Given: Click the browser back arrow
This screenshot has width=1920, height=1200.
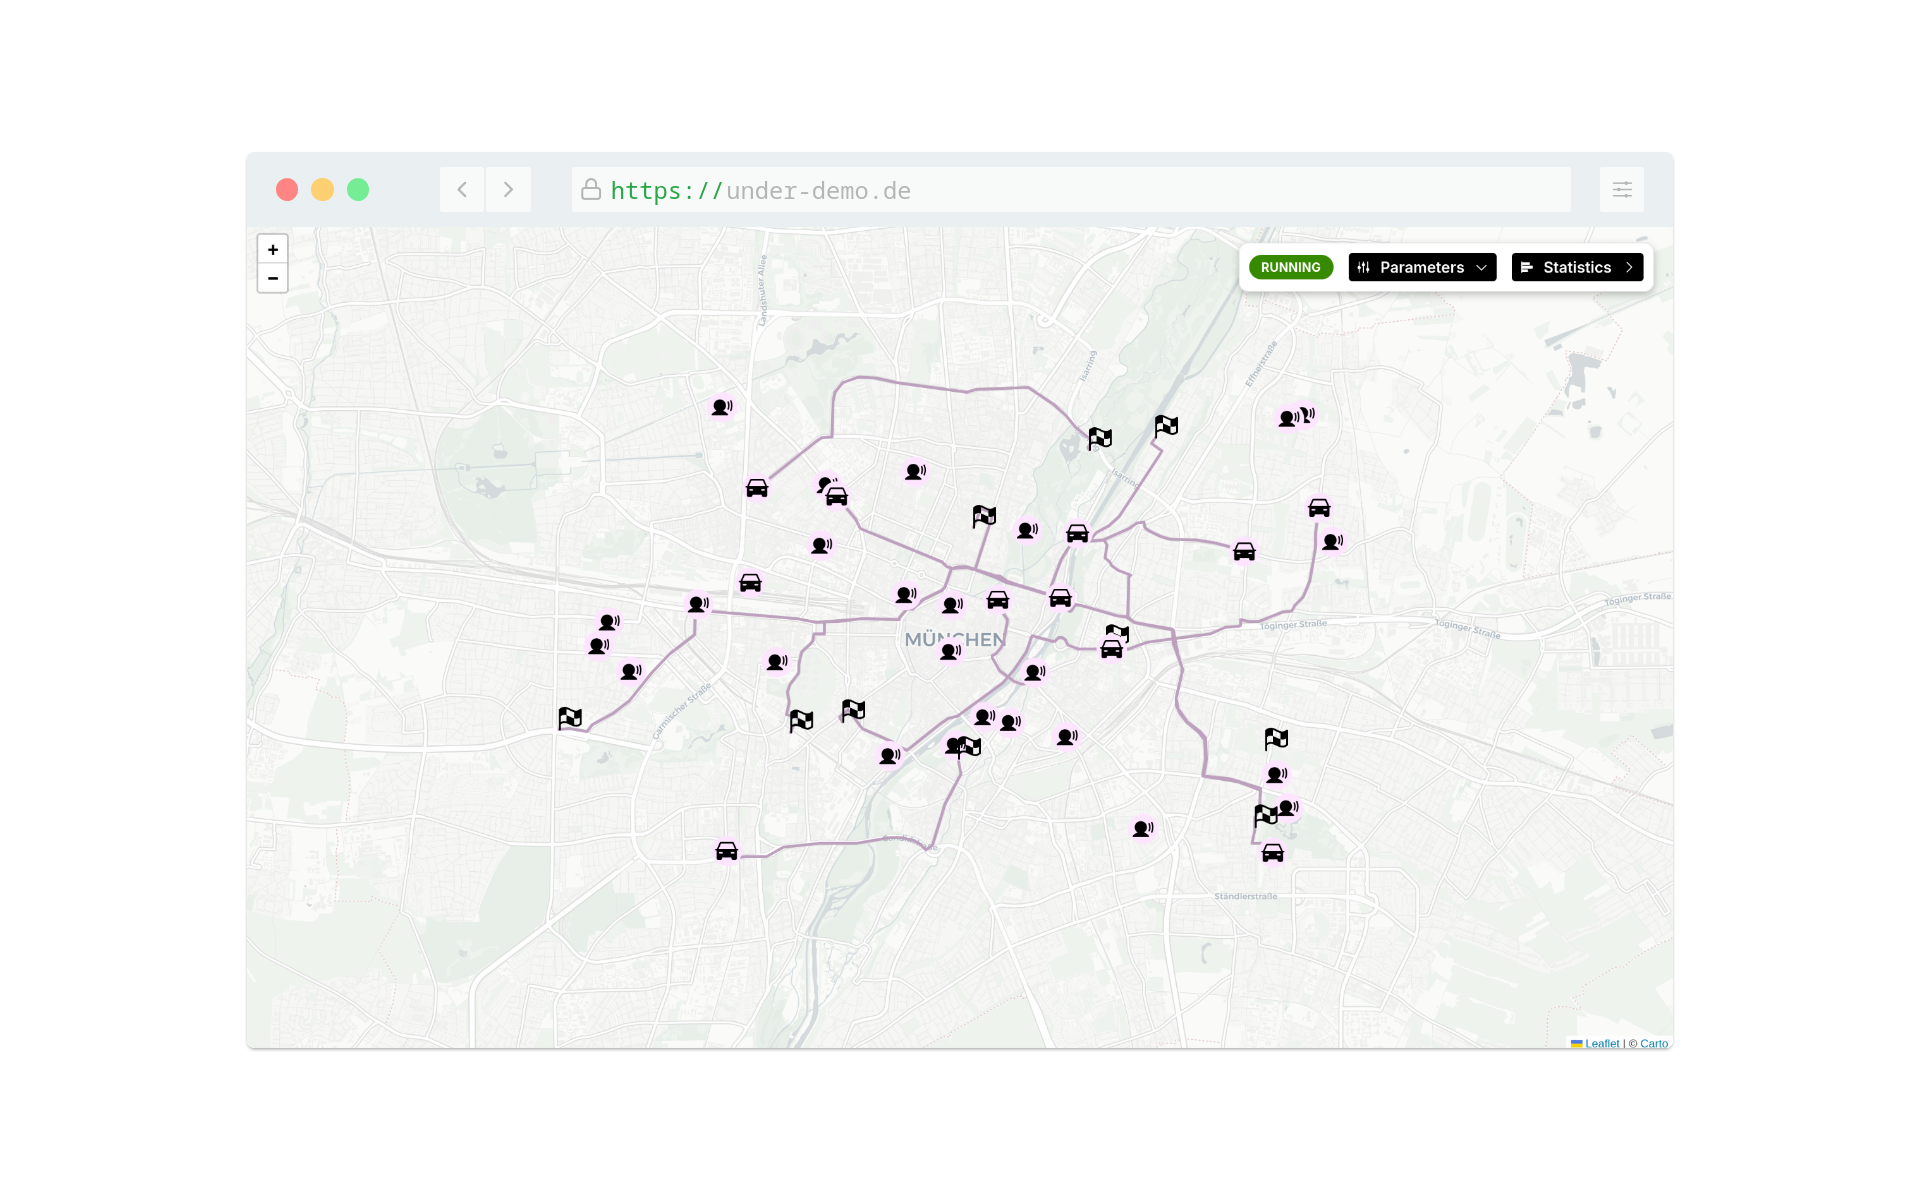Looking at the screenshot, I should (462, 190).
